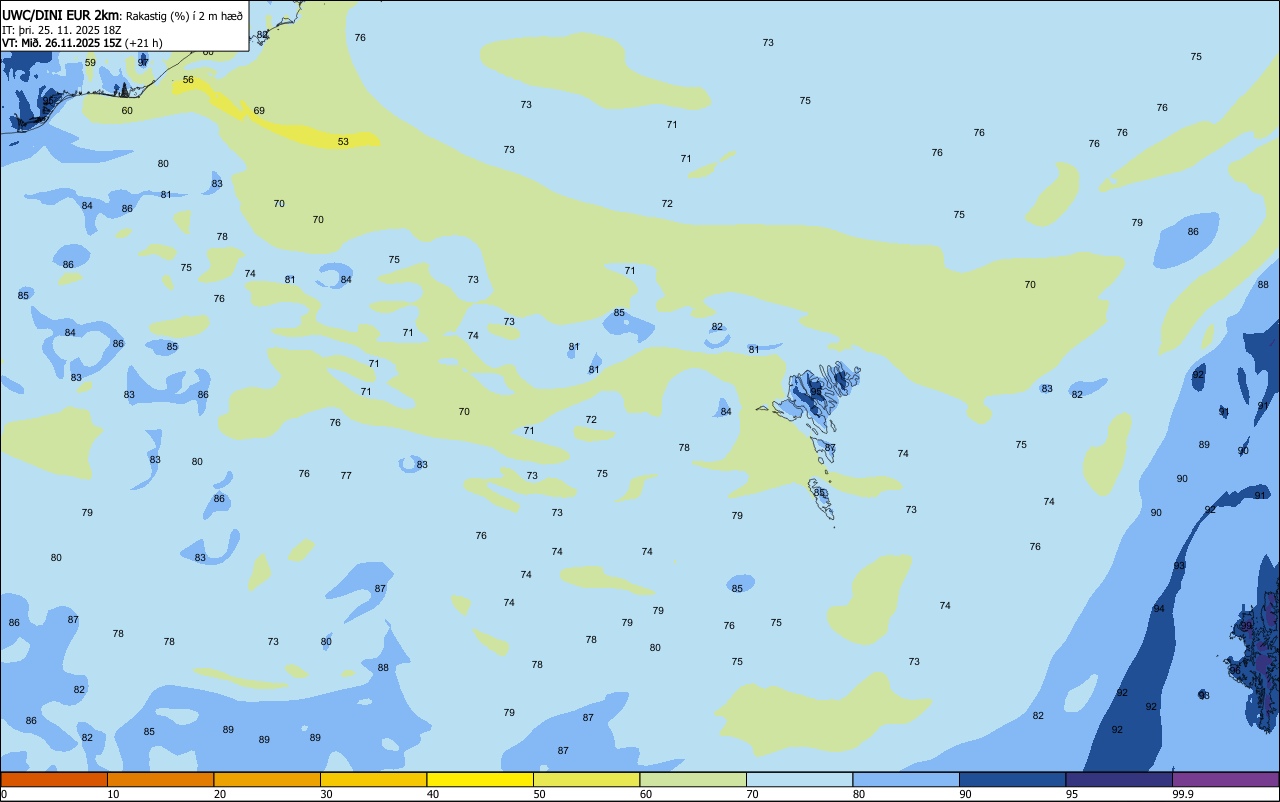Click the legend tick label "20"
This screenshot has width=1280, height=802.
tap(220, 794)
